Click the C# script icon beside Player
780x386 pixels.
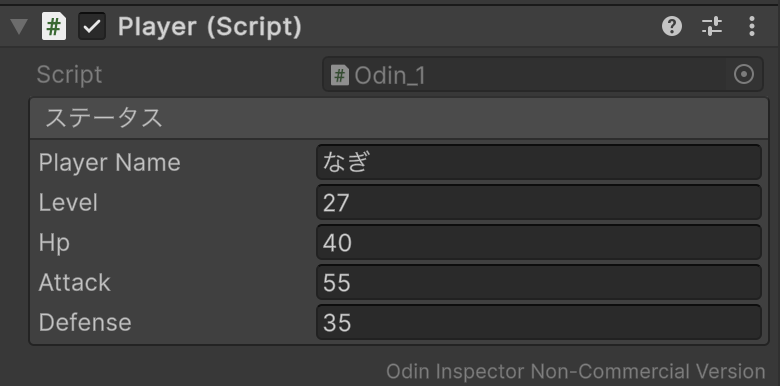(x=54, y=26)
